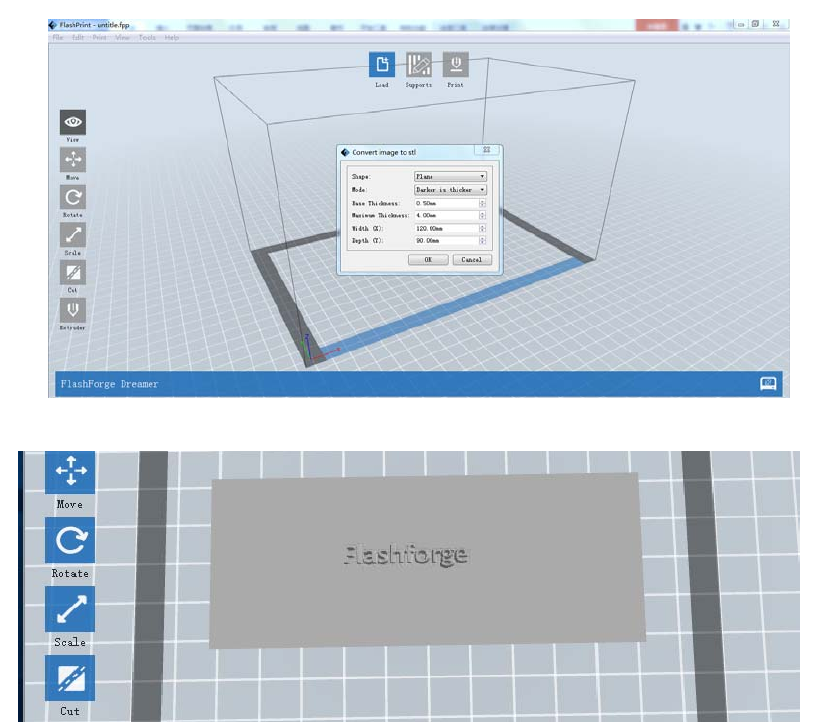Image resolution: width=839 pixels, height=722 pixels.
Task: Click the Mode: label in the dialog
Action: (359, 190)
